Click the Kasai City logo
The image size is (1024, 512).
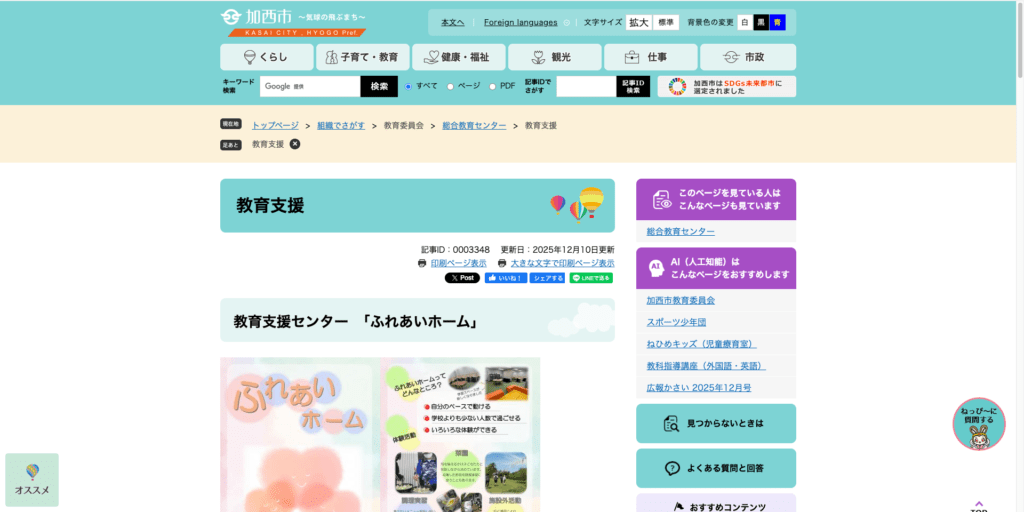[x=294, y=22]
